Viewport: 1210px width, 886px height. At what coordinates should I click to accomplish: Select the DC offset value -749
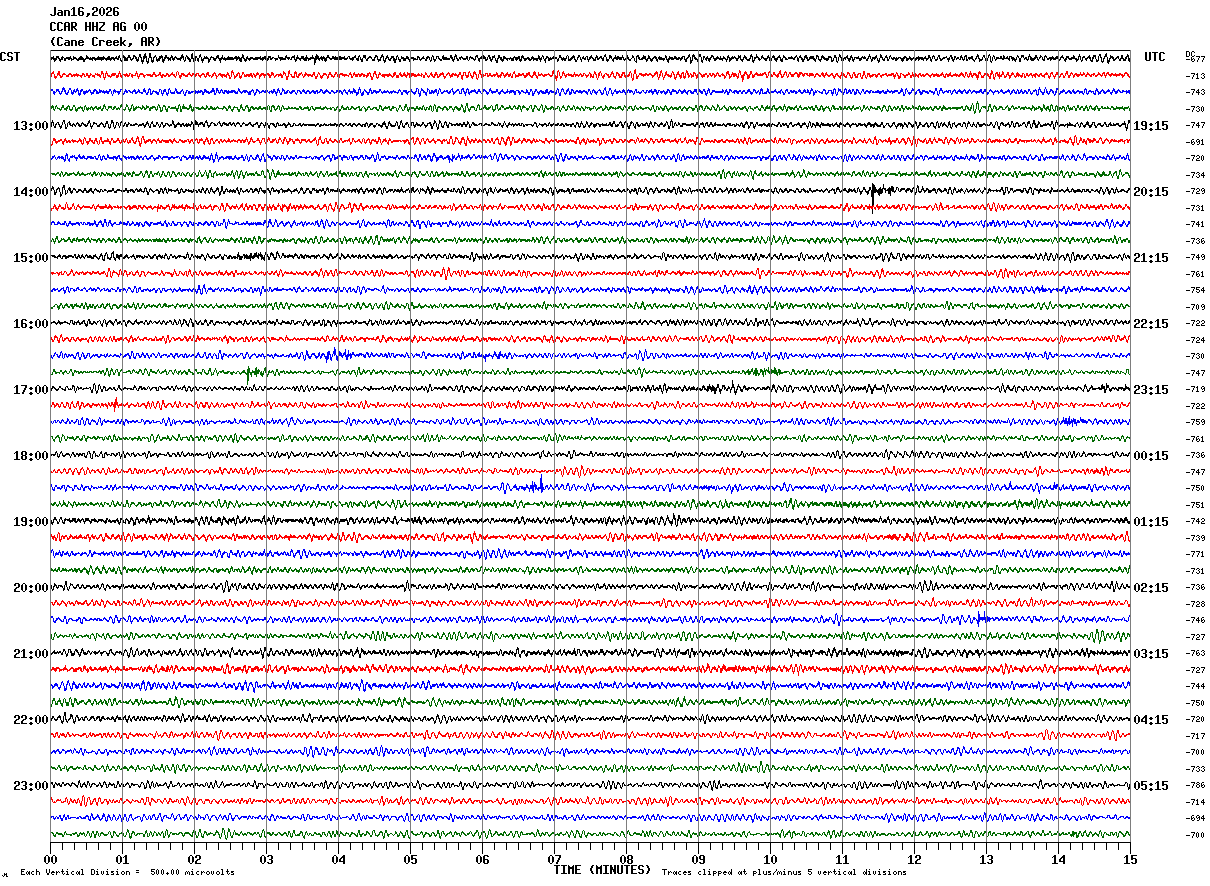click(x=1196, y=257)
